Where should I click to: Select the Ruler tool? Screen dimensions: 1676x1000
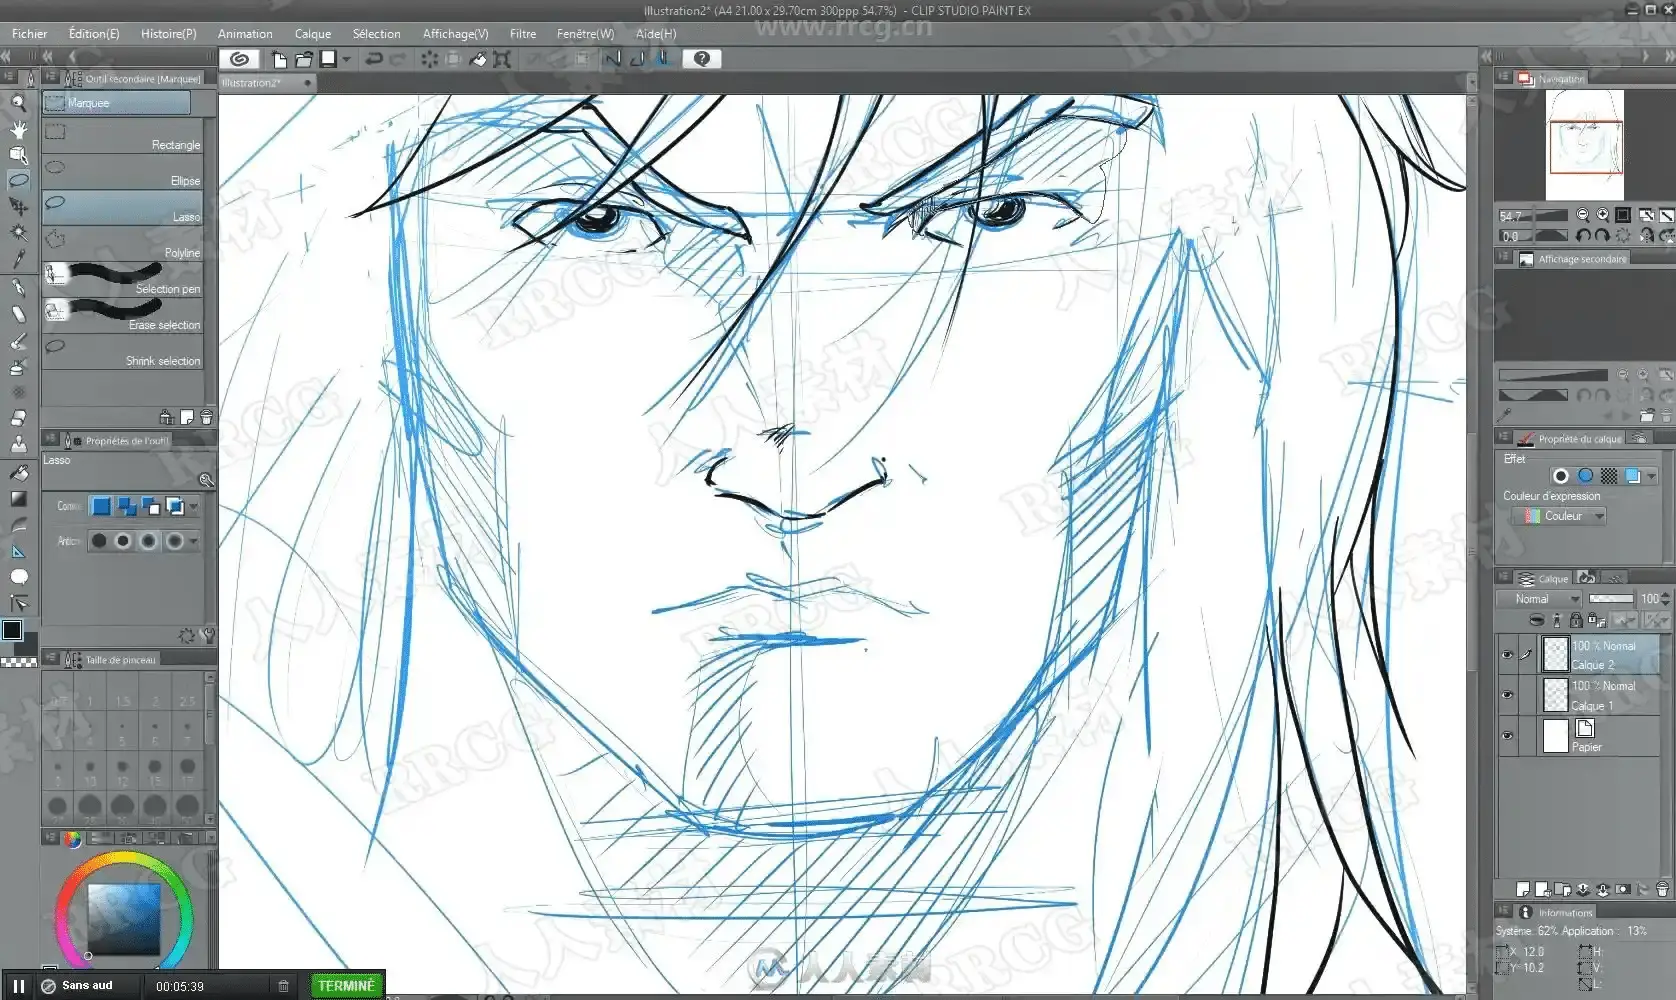18,551
